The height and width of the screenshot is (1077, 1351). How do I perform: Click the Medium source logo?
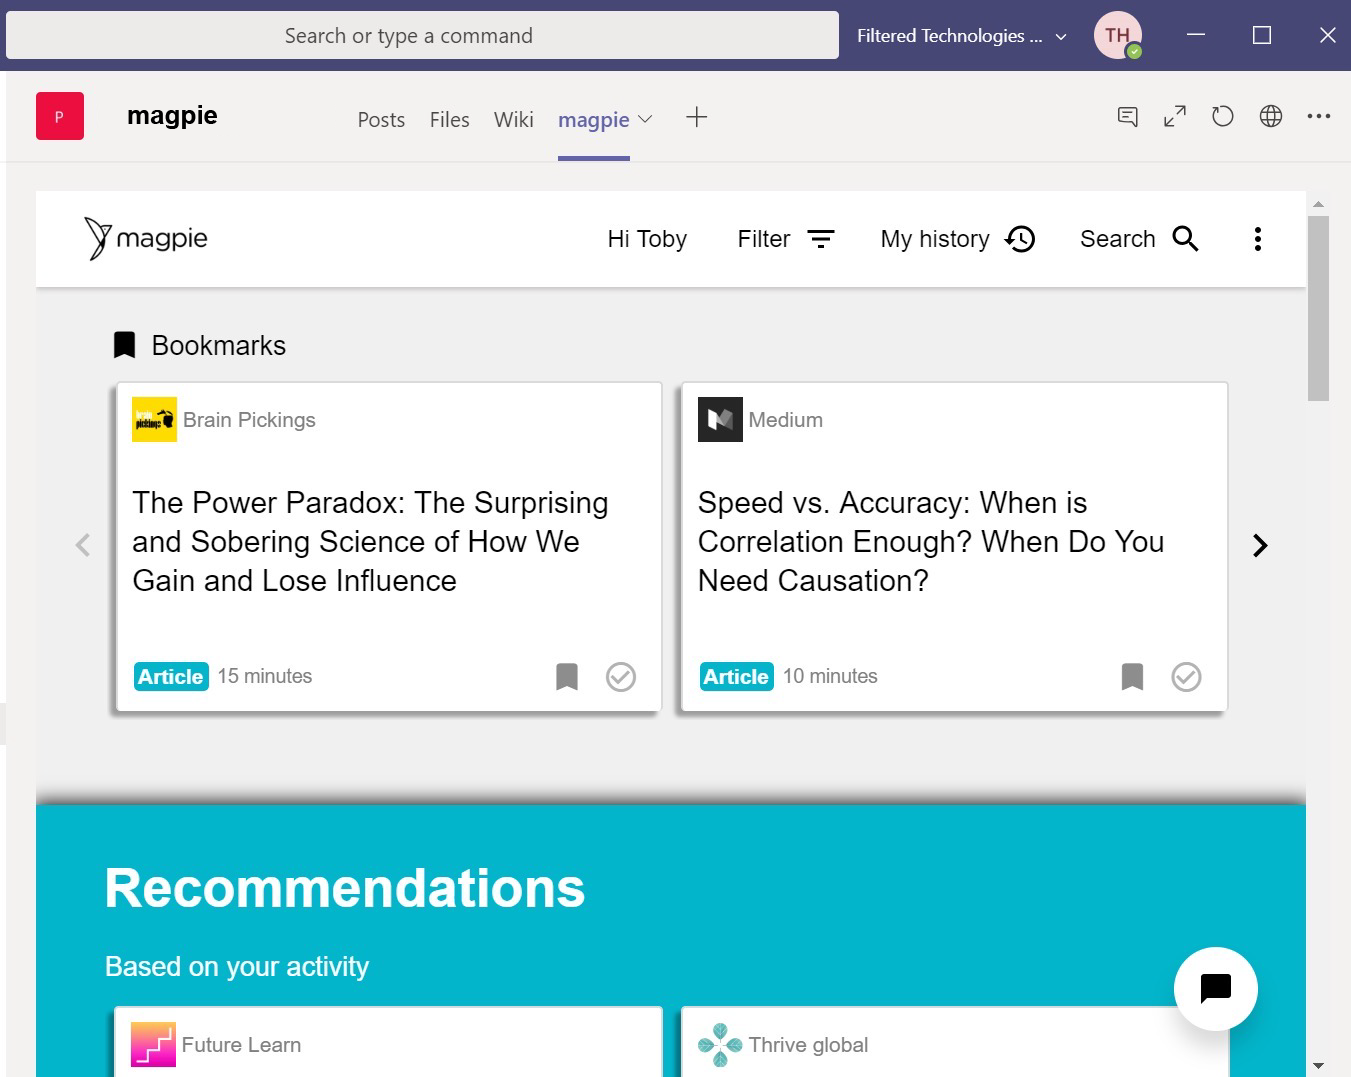tap(720, 420)
